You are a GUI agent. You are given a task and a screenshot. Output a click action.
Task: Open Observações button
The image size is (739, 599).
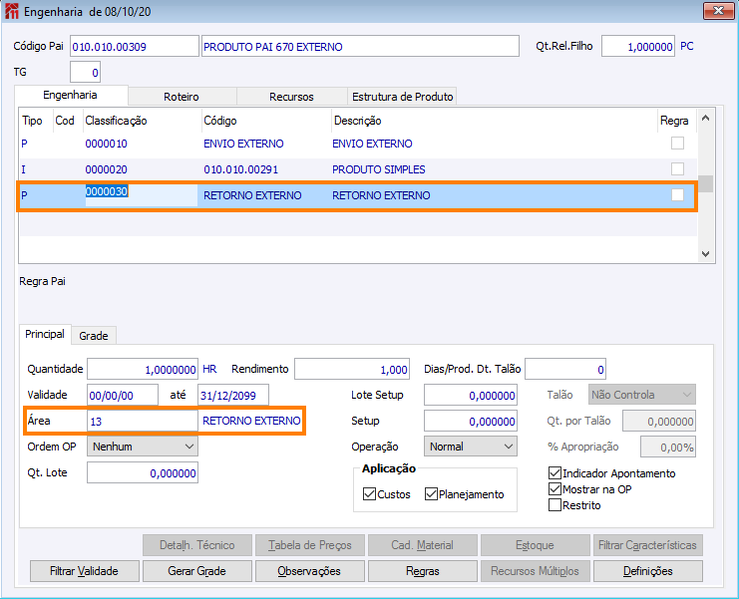pyautogui.click(x=309, y=571)
